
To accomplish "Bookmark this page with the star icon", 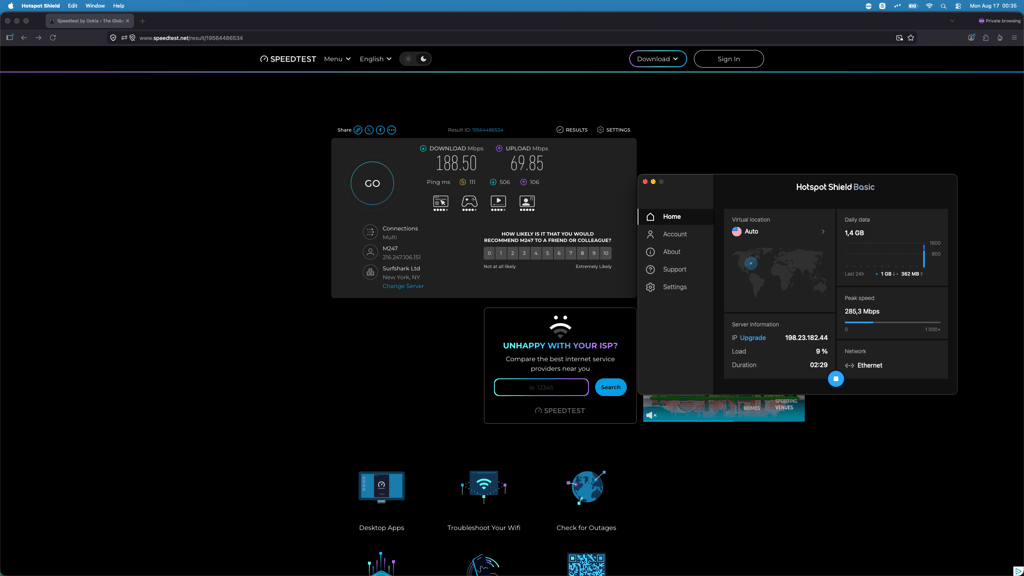I will (x=911, y=38).
